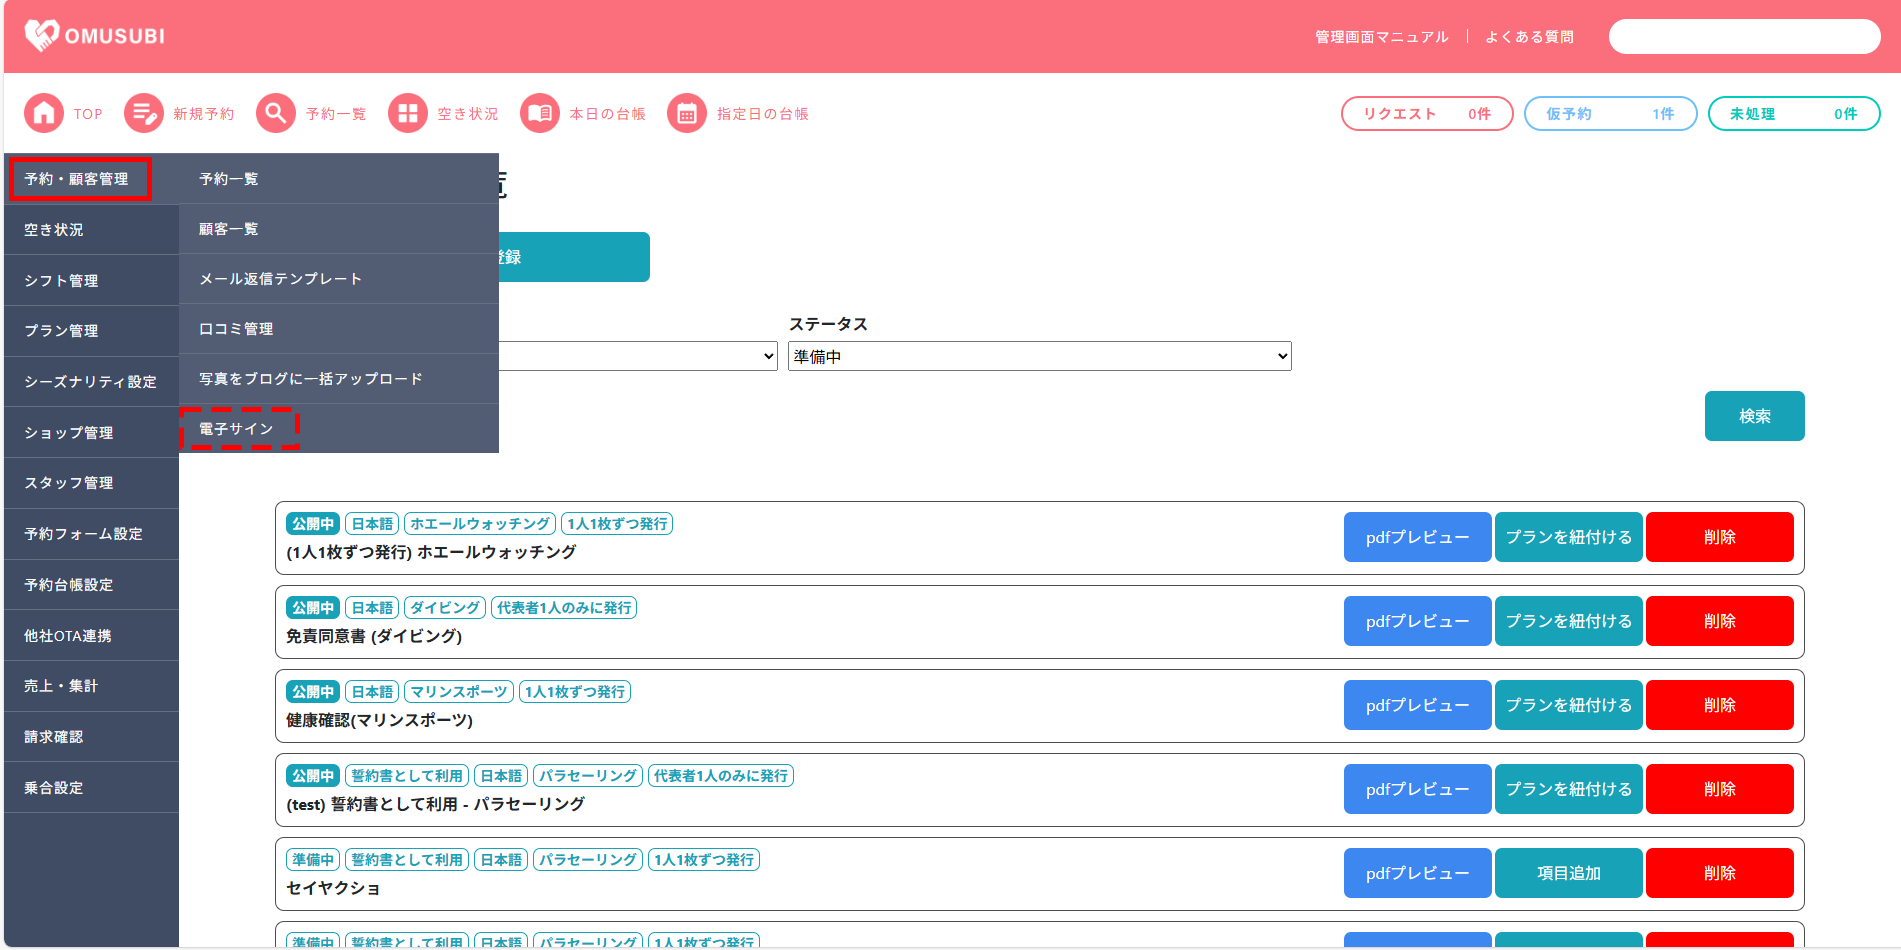
Task: Click the 検索 search button
Action: pos(1754,416)
